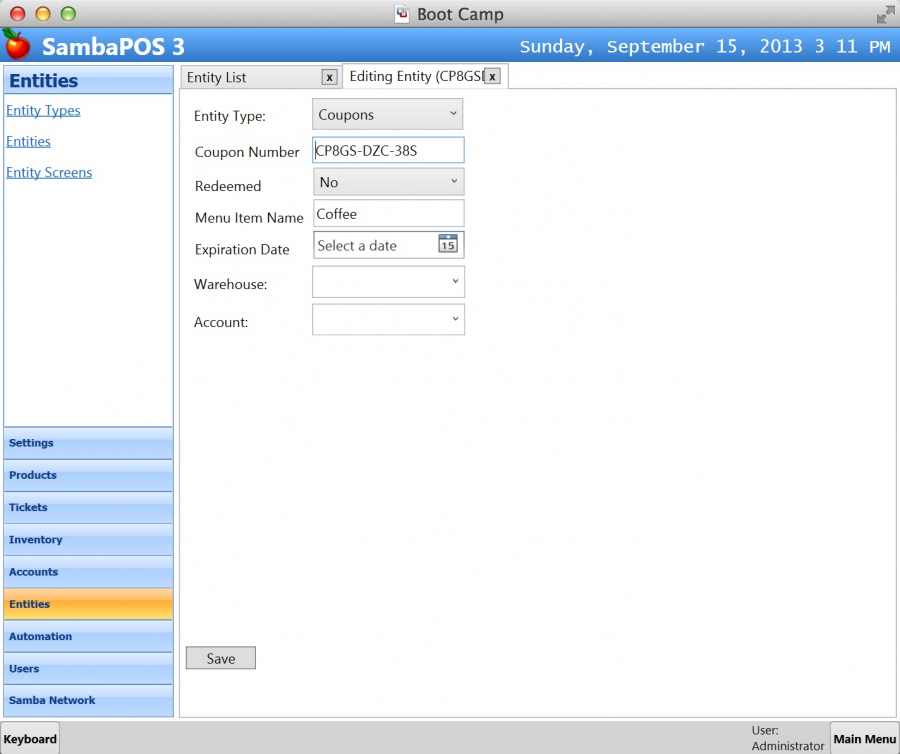The image size is (900, 754).
Task: Close the Entity List tab
Action: (x=329, y=77)
